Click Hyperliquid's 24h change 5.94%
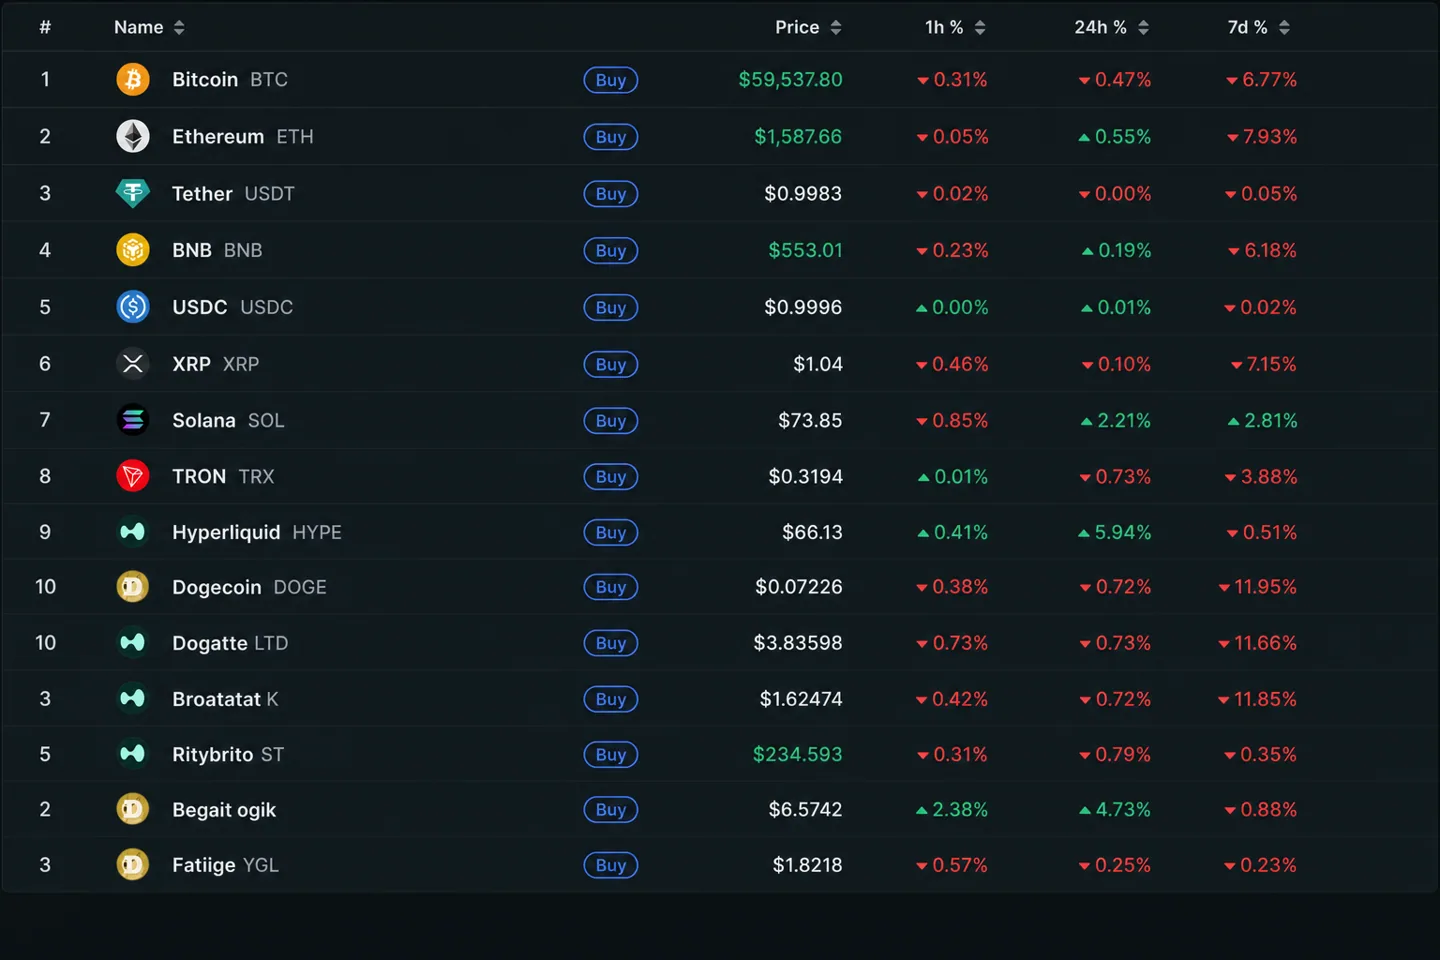Screen dimensions: 1440x960 point(1114,532)
